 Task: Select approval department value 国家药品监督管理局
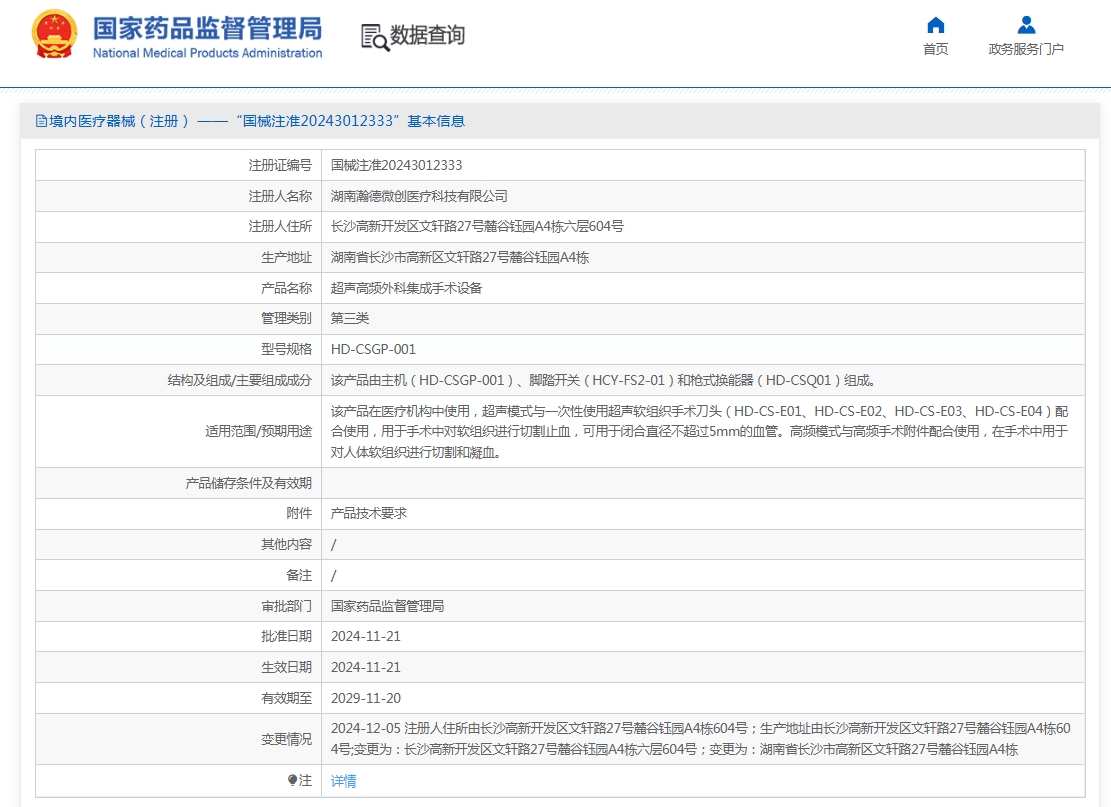coord(388,606)
